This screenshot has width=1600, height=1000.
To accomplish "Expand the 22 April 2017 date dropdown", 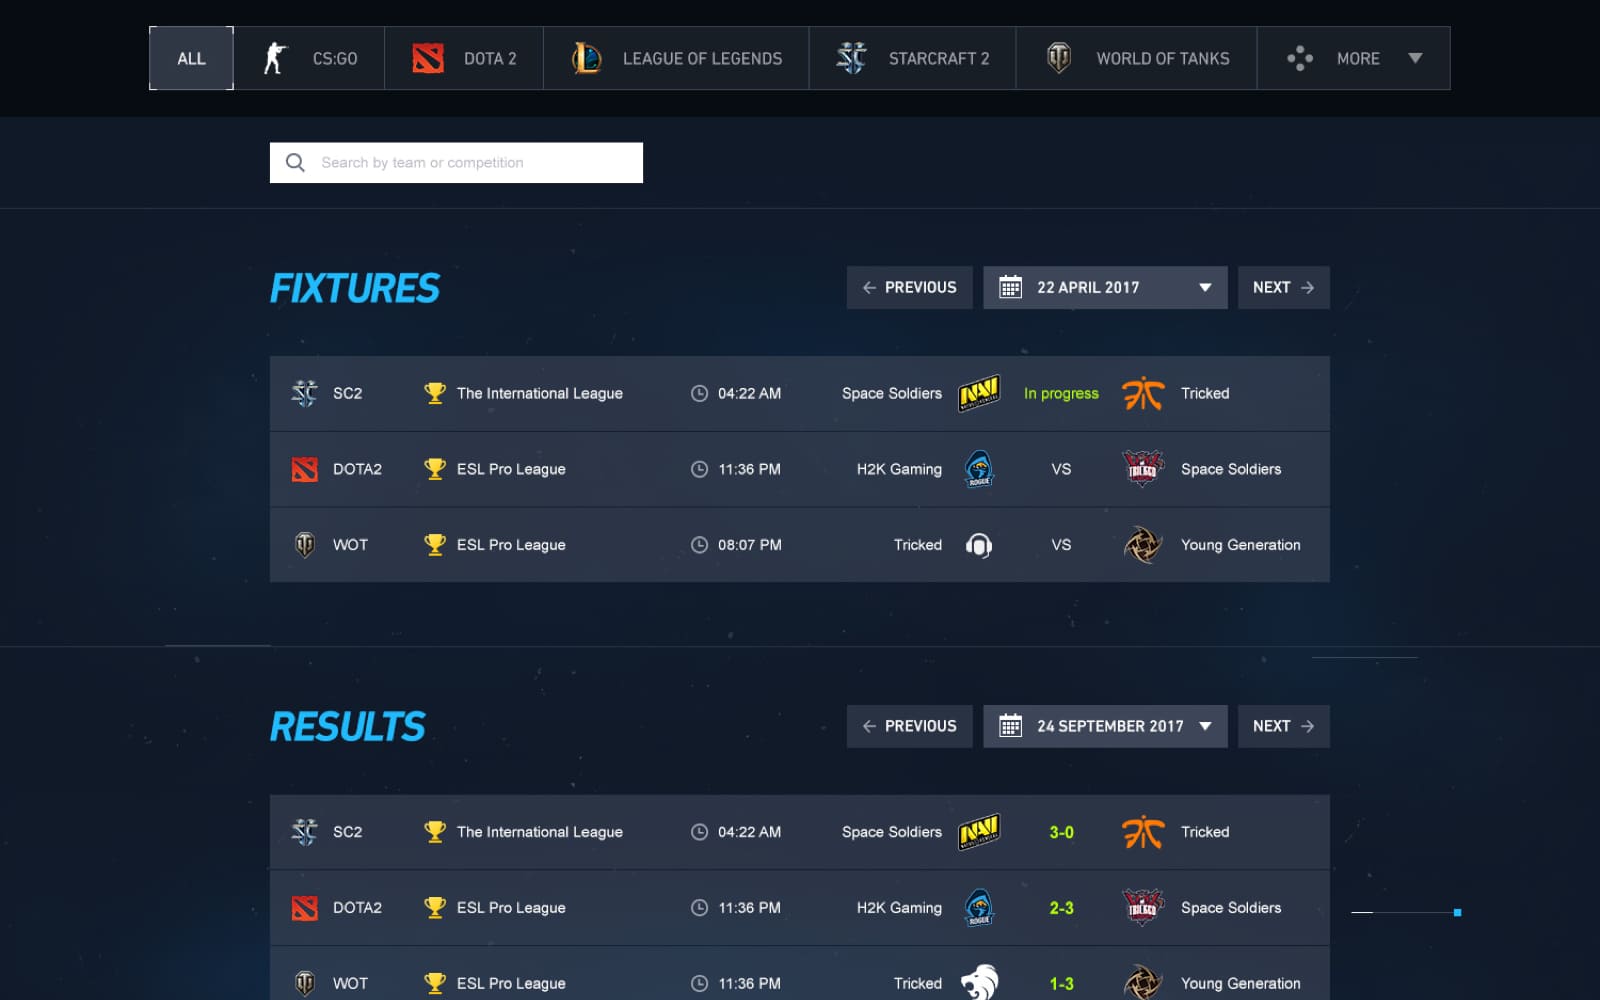I will [1205, 287].
